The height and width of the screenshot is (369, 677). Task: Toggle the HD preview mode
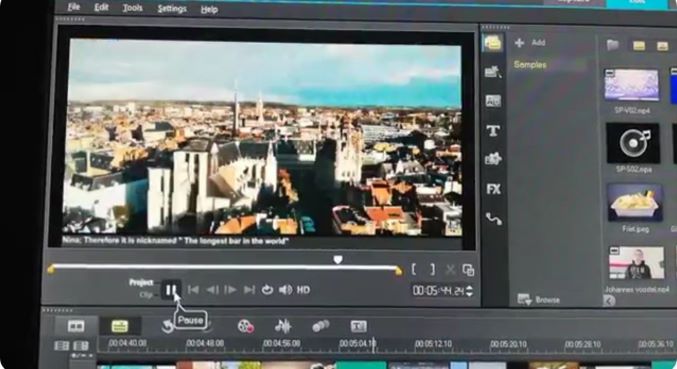coord(303,290)
